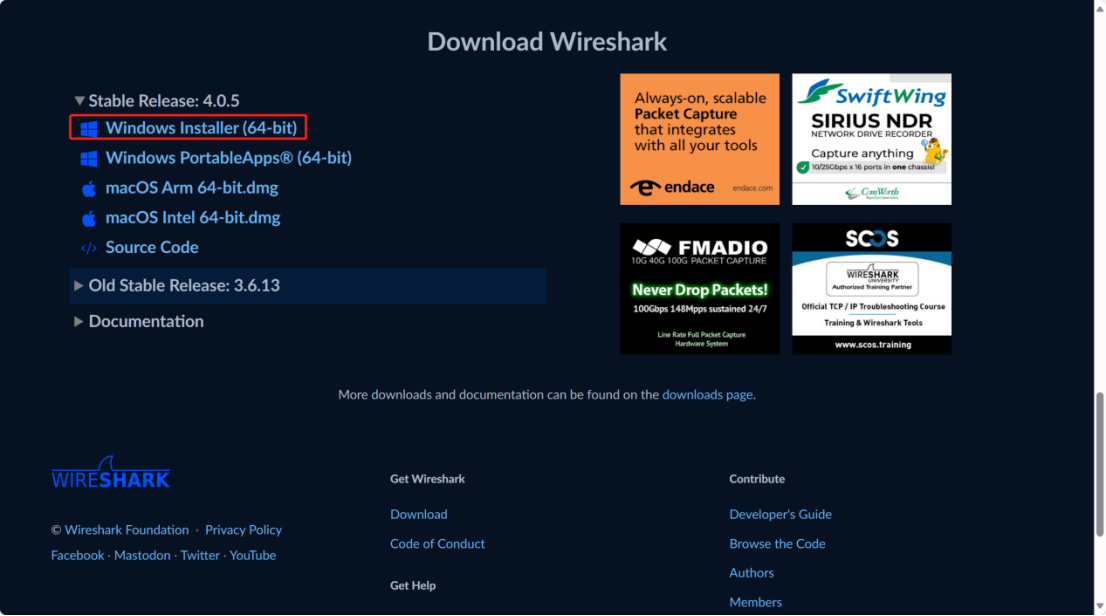Image resolution: width=1106 pixels, height=616 pixels.
Task: Open the endace Packet Capture advertisement
Action: 700,139
